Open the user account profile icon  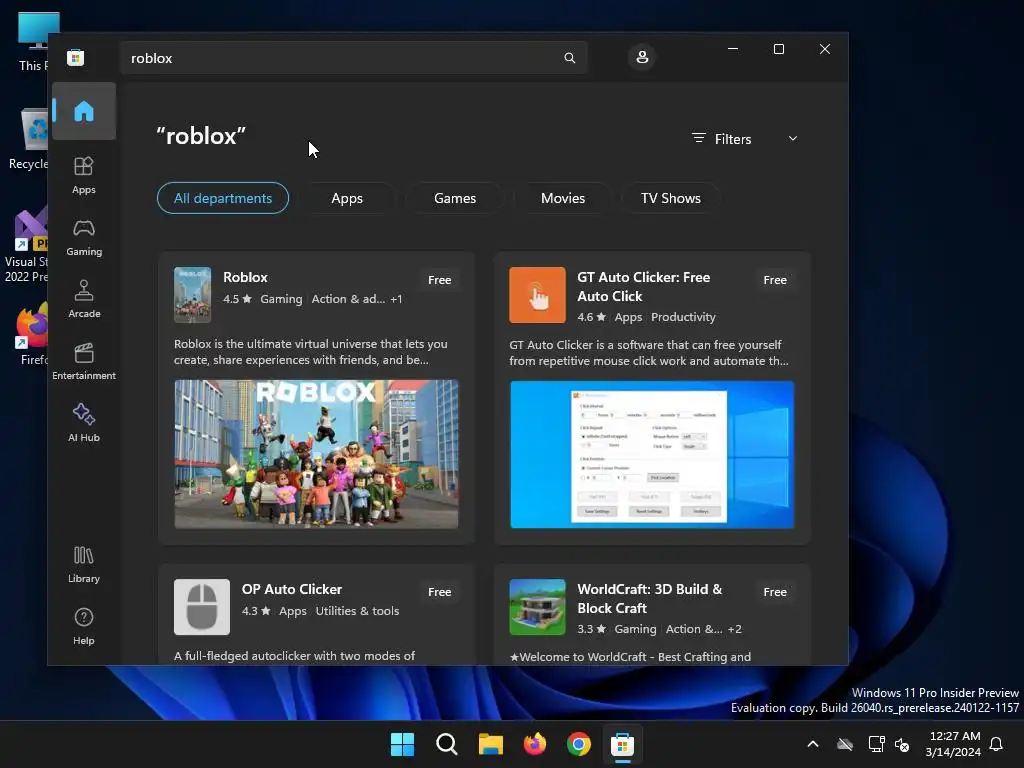tap(642, 57)
